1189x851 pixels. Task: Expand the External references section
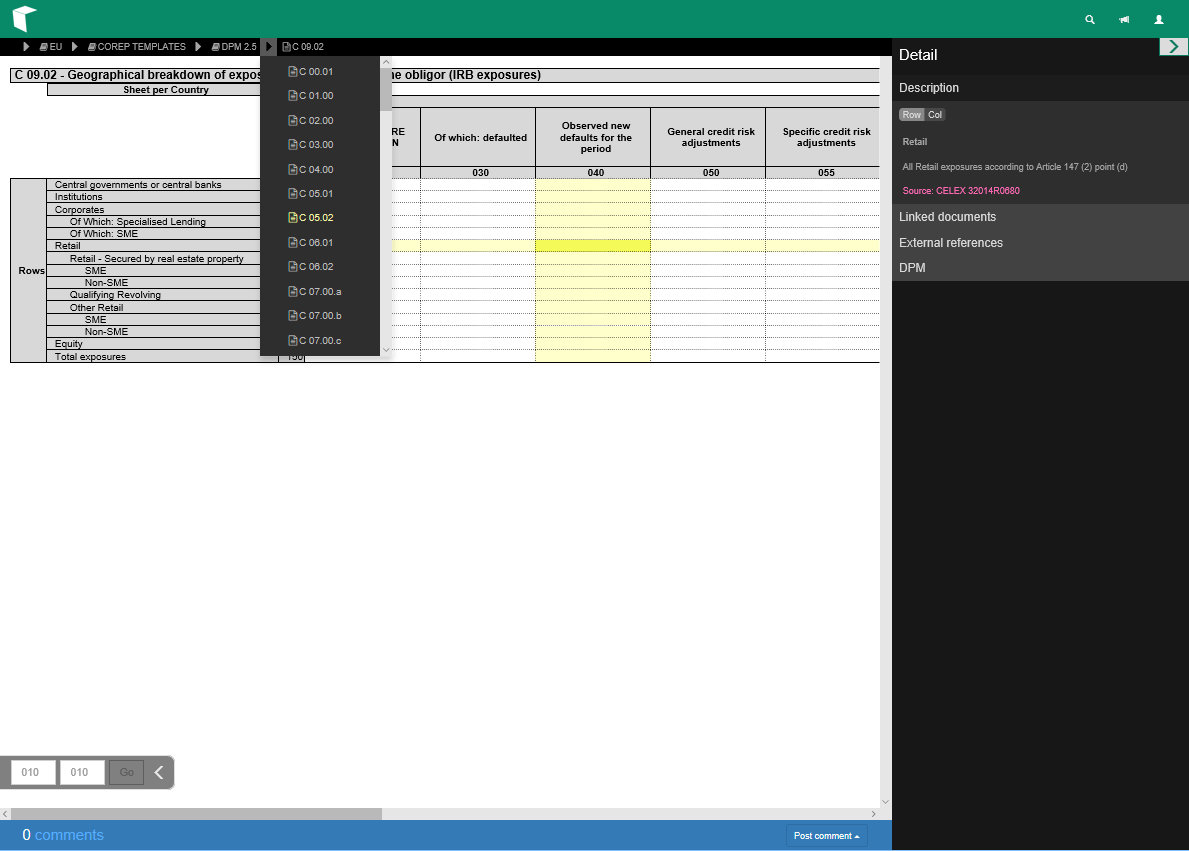point(950,243)
